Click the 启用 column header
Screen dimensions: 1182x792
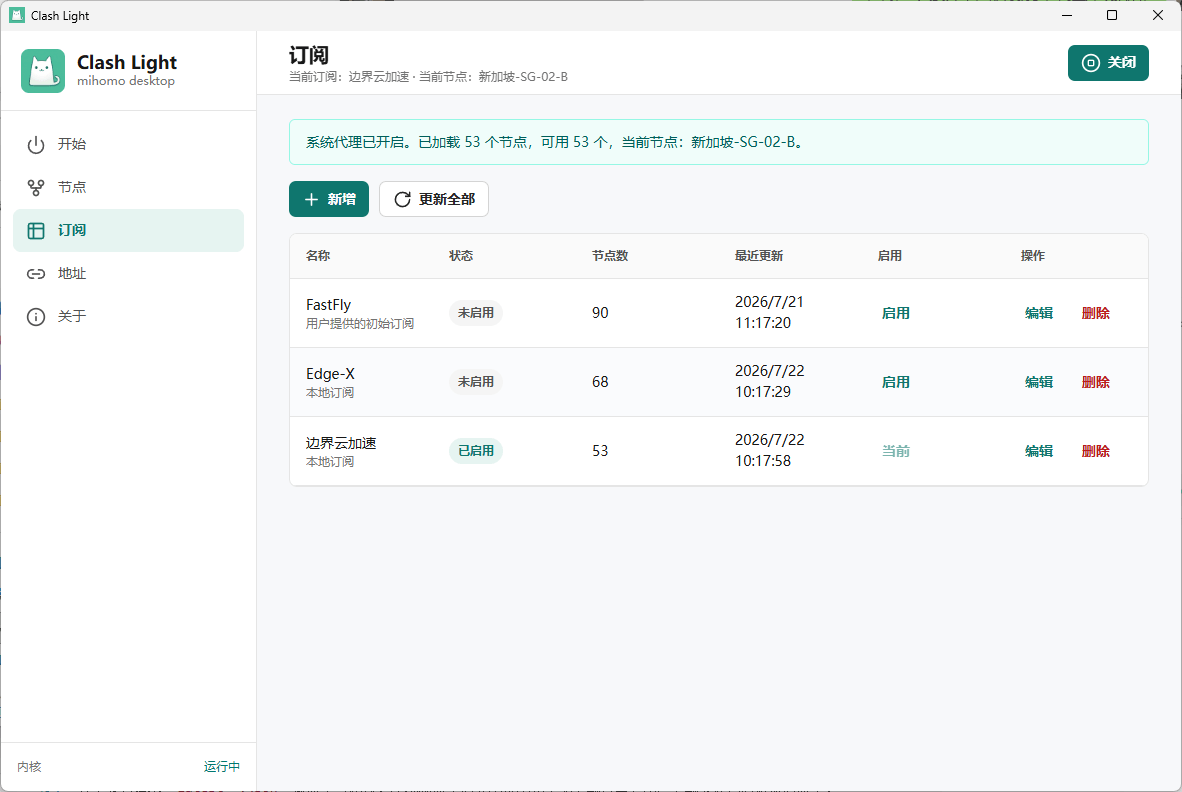(890, 255)
